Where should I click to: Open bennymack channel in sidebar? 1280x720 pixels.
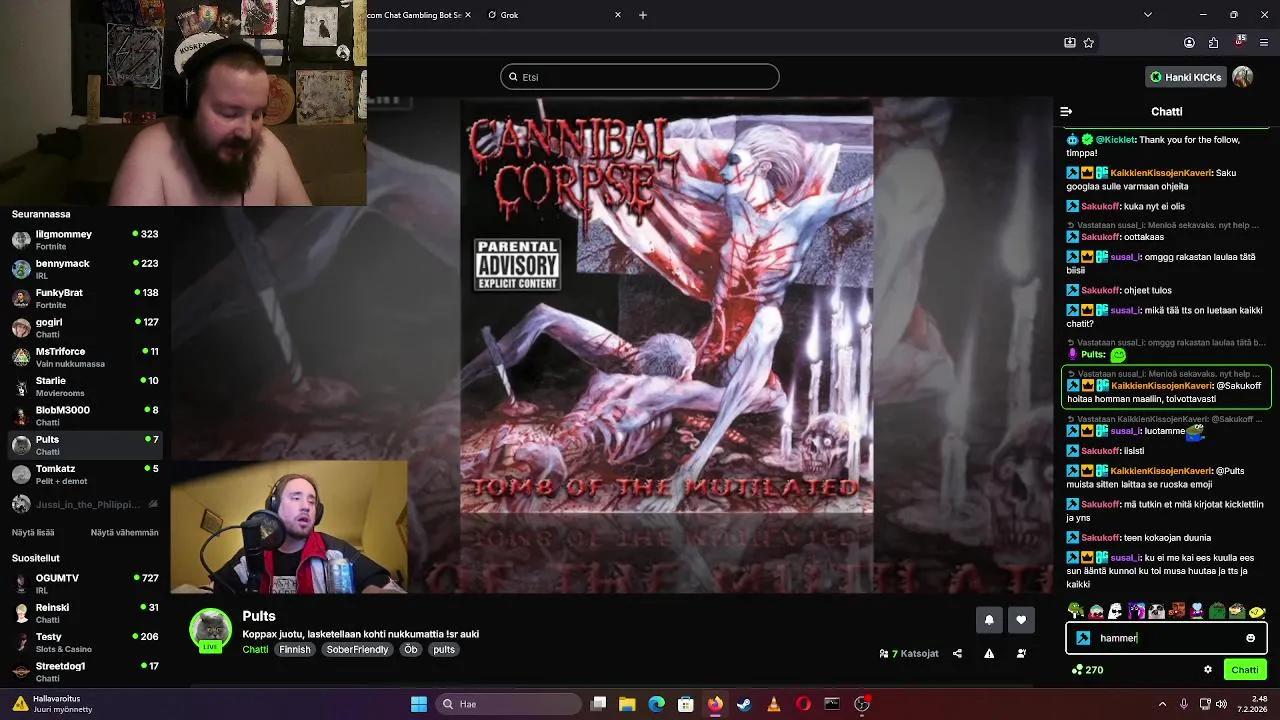click(85, 269)
